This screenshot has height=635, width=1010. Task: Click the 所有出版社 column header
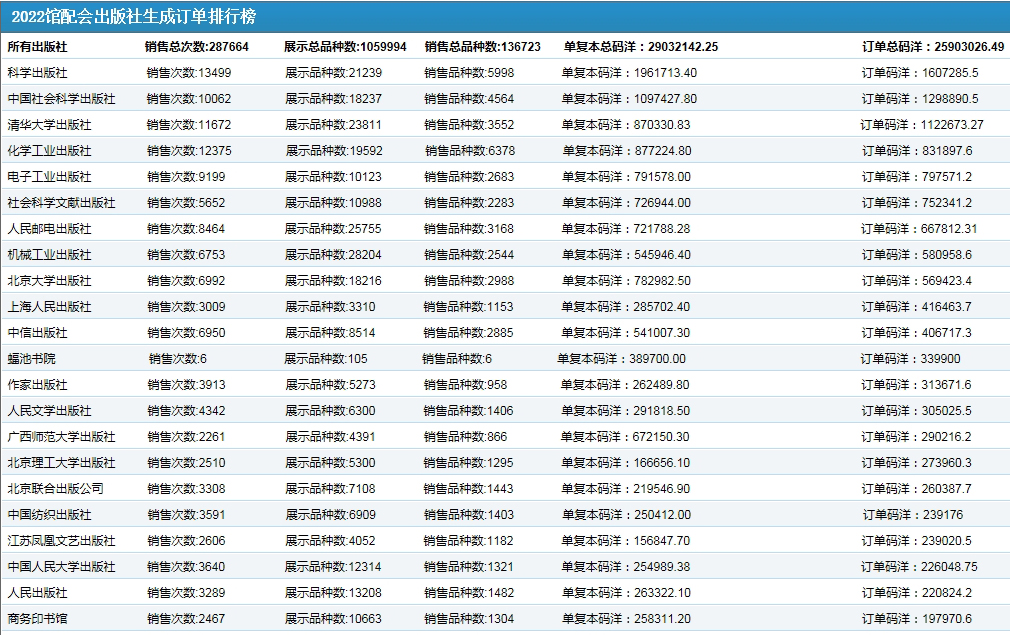[x=37, y=47]
